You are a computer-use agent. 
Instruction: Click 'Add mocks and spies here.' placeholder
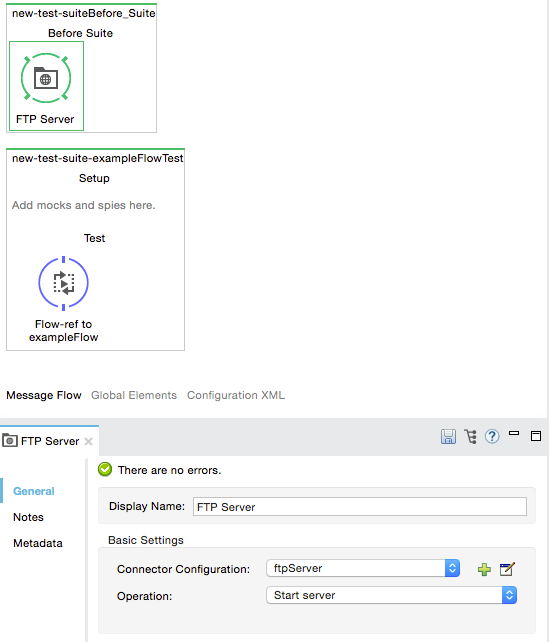coord(84,205)
